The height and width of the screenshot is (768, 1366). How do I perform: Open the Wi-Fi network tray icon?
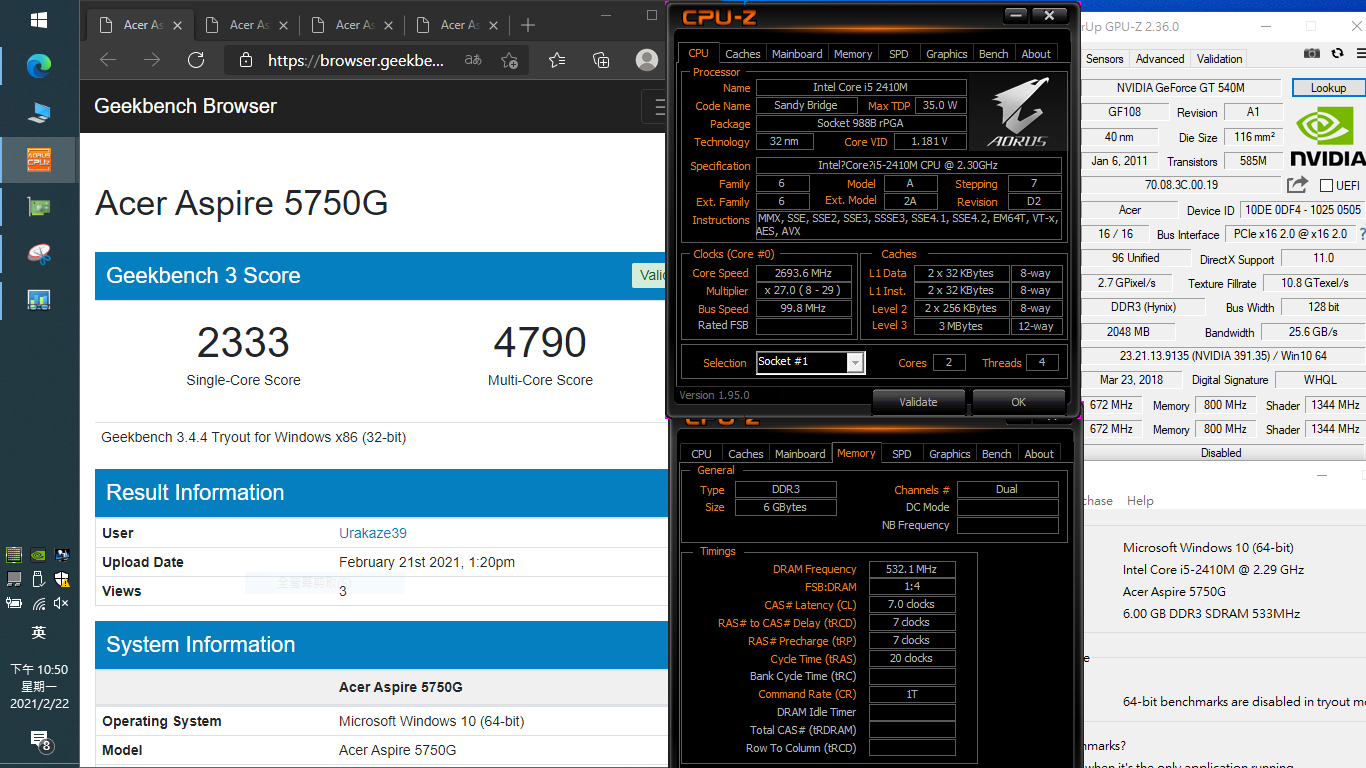click(x=38, y=602)
